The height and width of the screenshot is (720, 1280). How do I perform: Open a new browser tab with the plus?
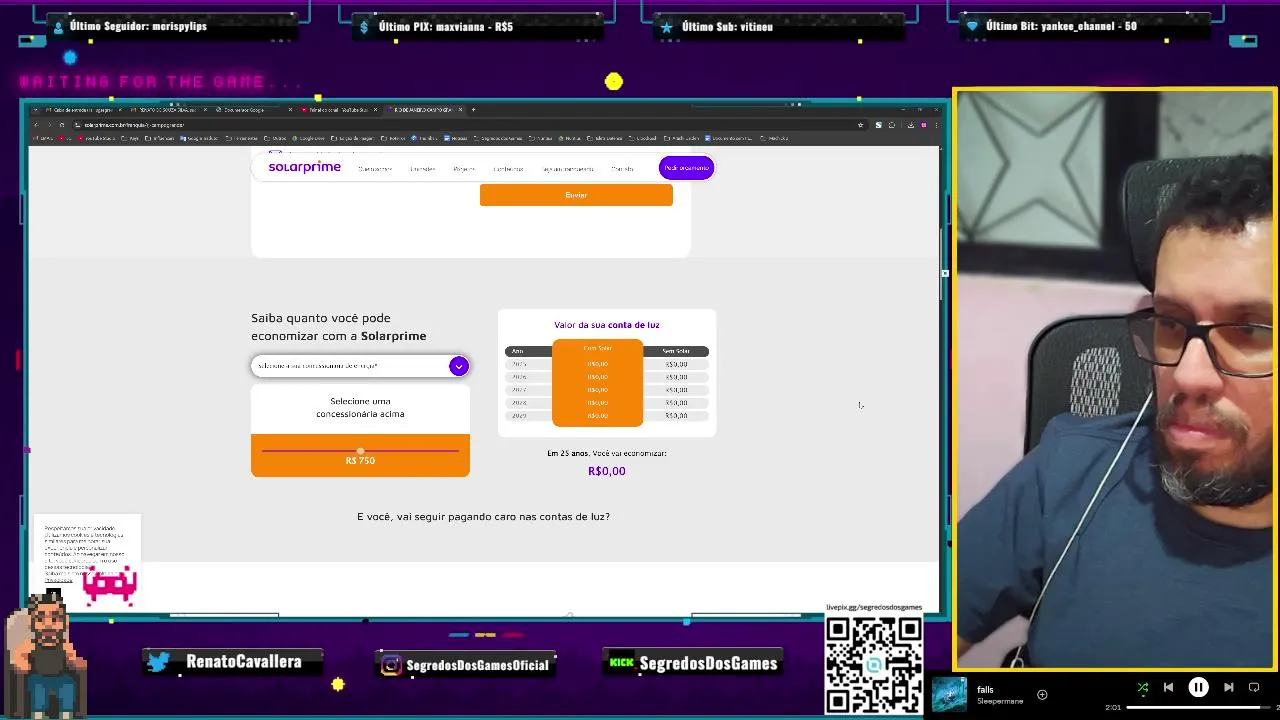point(473,109)
